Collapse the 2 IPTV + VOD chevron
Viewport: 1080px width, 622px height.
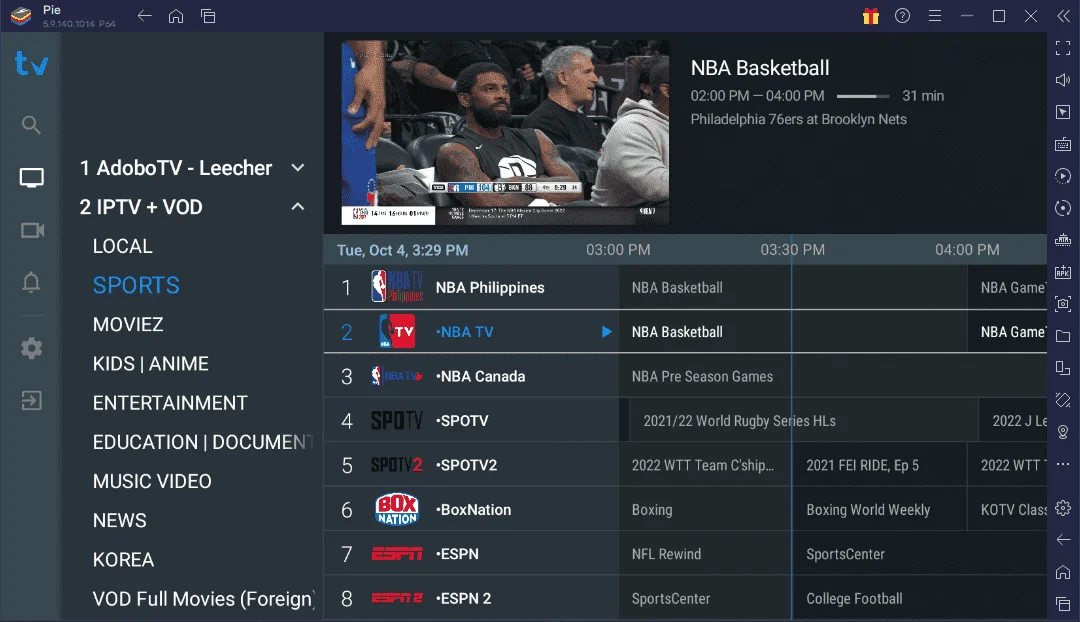point(298,207)
